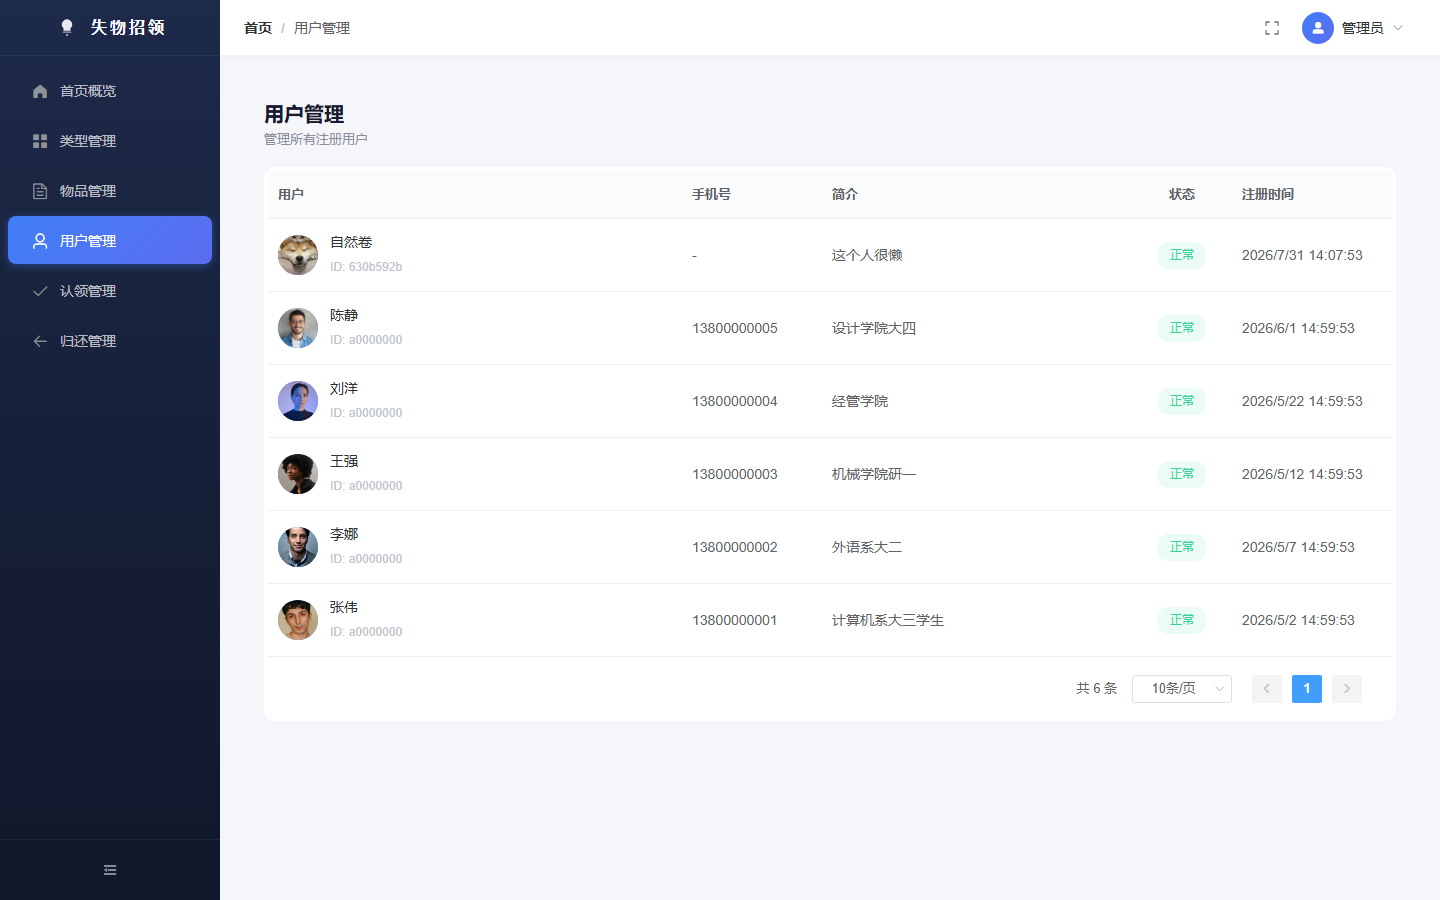Click user name 刘洋
The height and width of the screenshot is (900, 1440).
[x=344, y=388]
